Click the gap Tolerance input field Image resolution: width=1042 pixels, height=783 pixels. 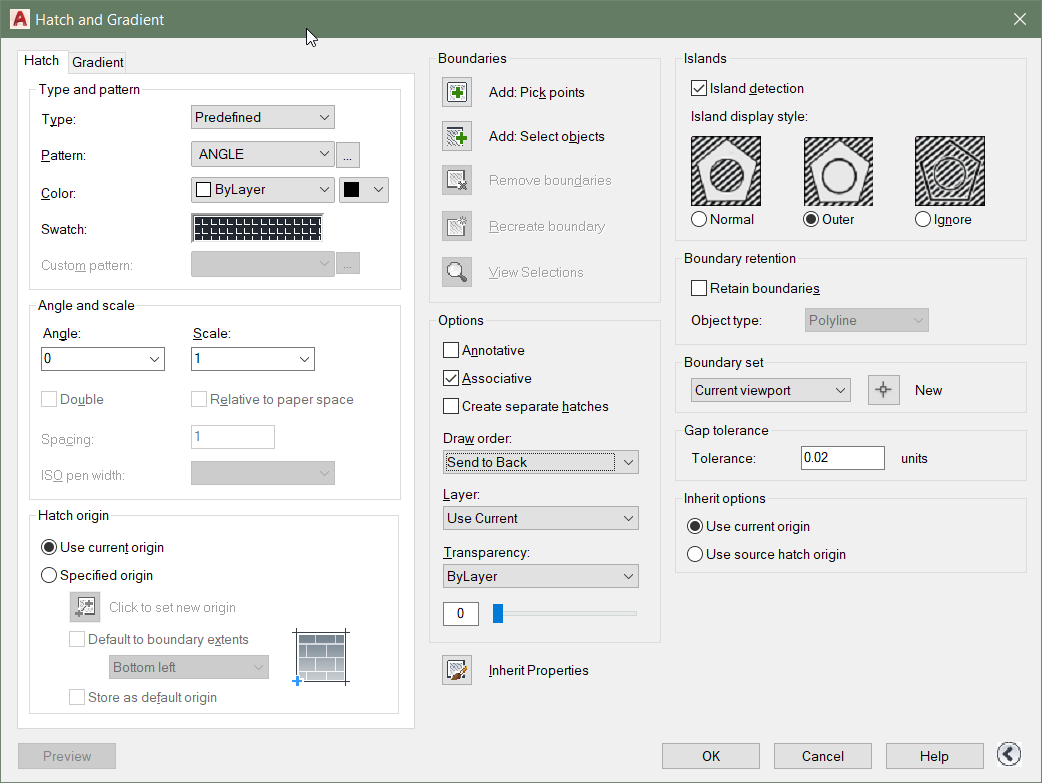[x=842, y=458]
